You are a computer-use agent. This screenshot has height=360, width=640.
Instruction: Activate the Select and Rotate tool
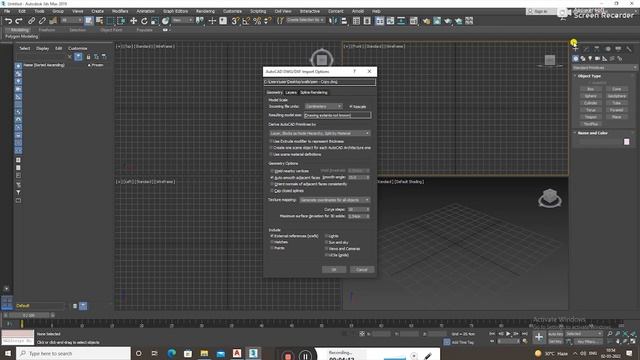tap(144, 21)
